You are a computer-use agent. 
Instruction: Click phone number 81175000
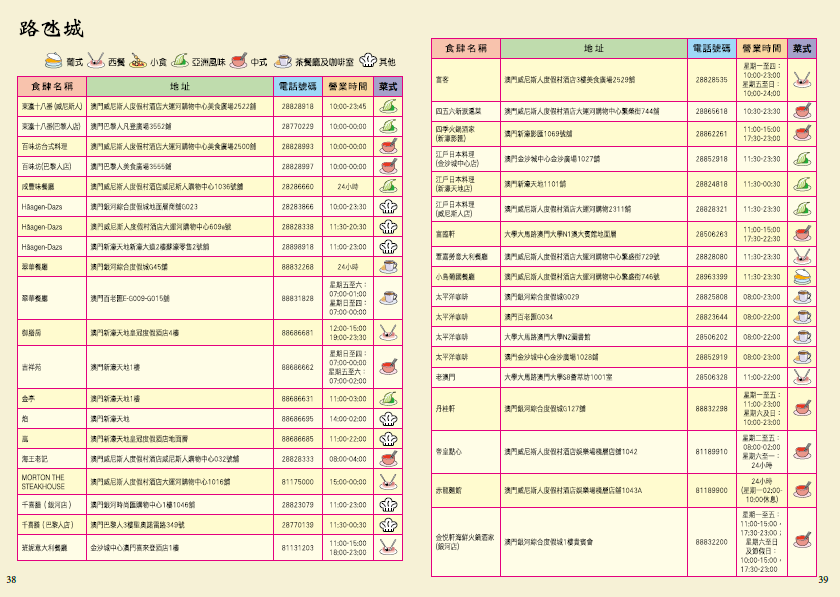click(297, 482)
